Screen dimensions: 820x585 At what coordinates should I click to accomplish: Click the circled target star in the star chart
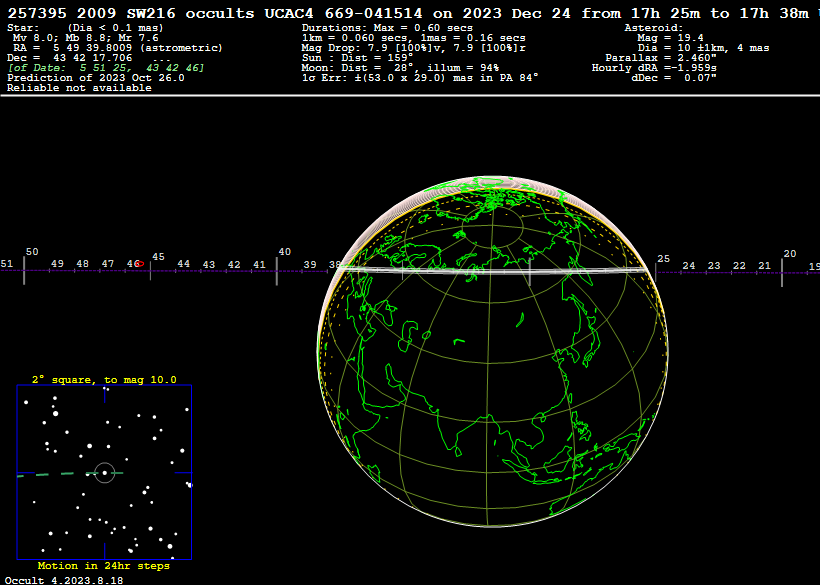tap(105, 473)
